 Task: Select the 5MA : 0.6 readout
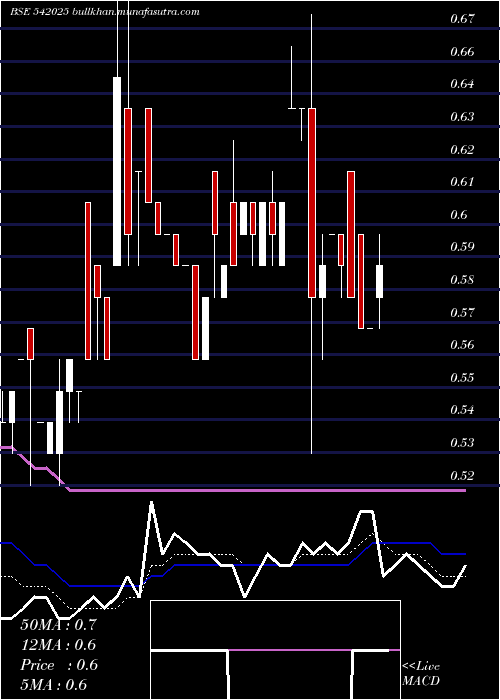54,685
